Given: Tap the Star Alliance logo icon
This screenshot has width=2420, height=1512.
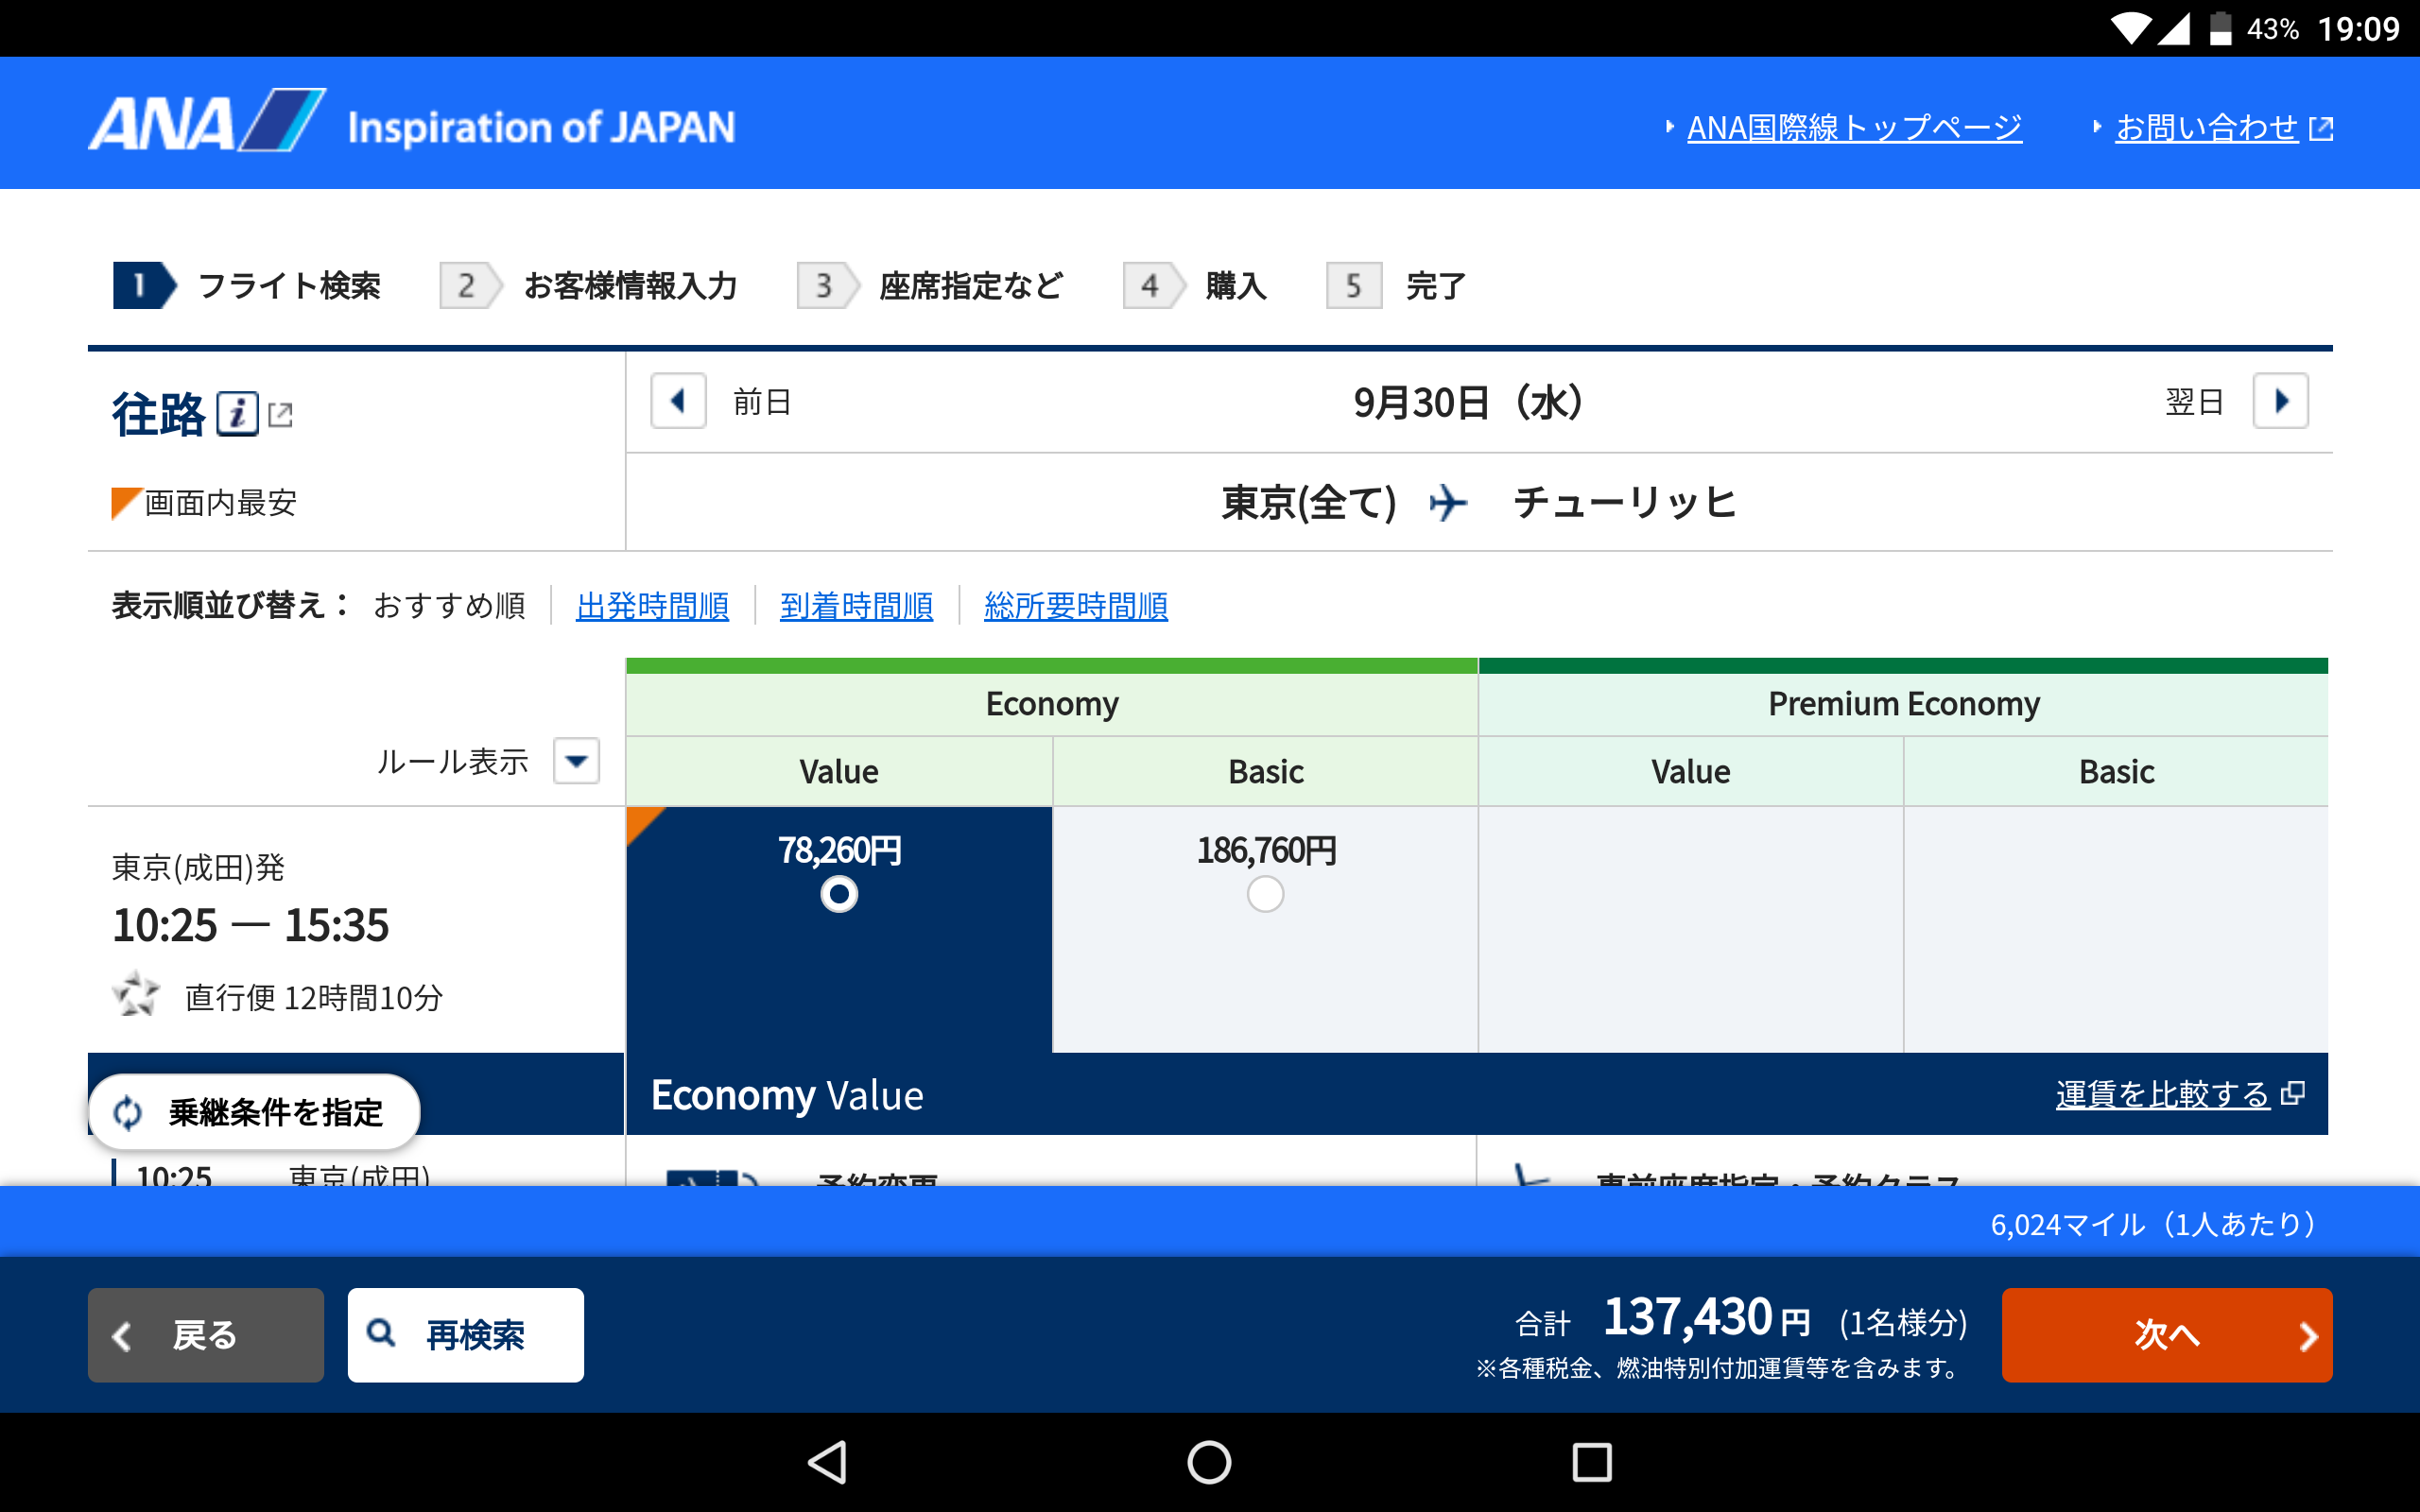Looking at the screenshot, I should 136,994.
